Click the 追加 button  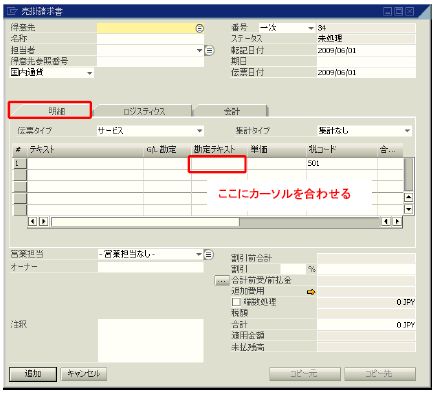(33, 374)
